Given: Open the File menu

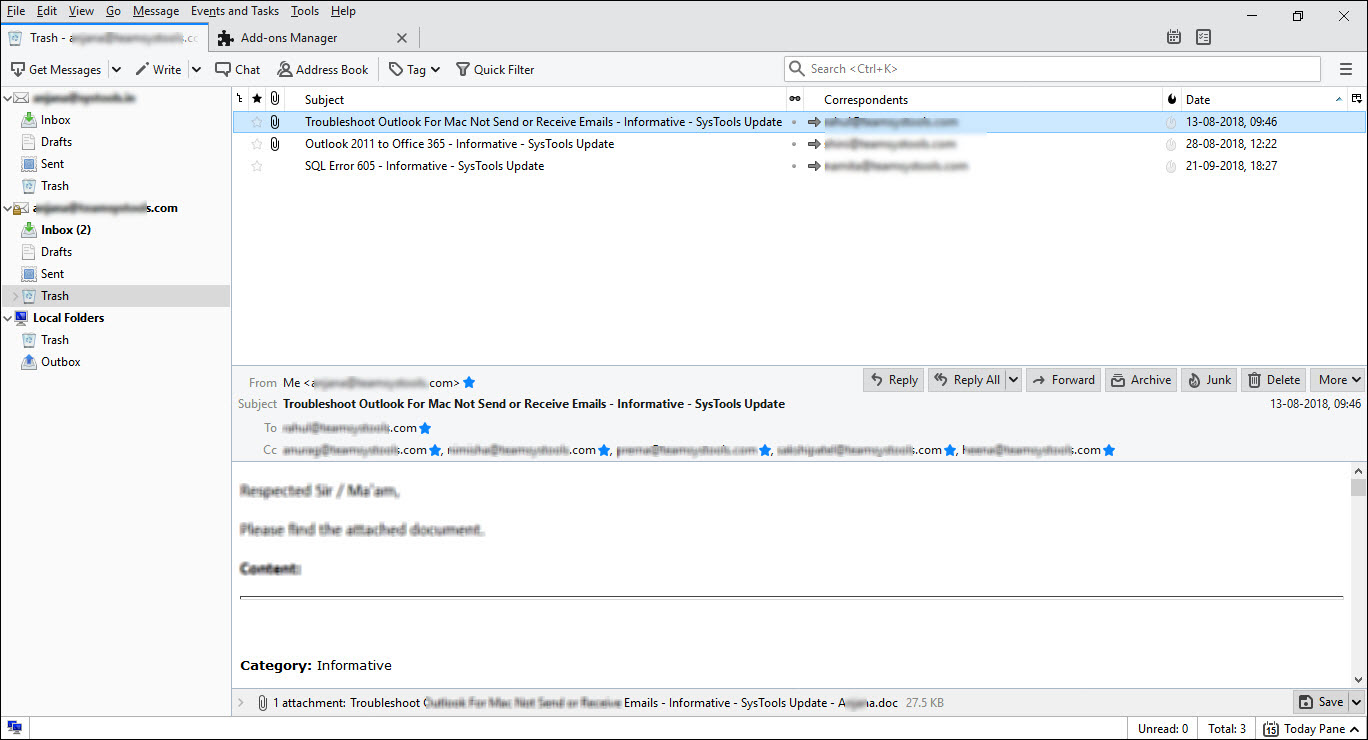Looking at the screenshot, I should [x=16, y=11].
